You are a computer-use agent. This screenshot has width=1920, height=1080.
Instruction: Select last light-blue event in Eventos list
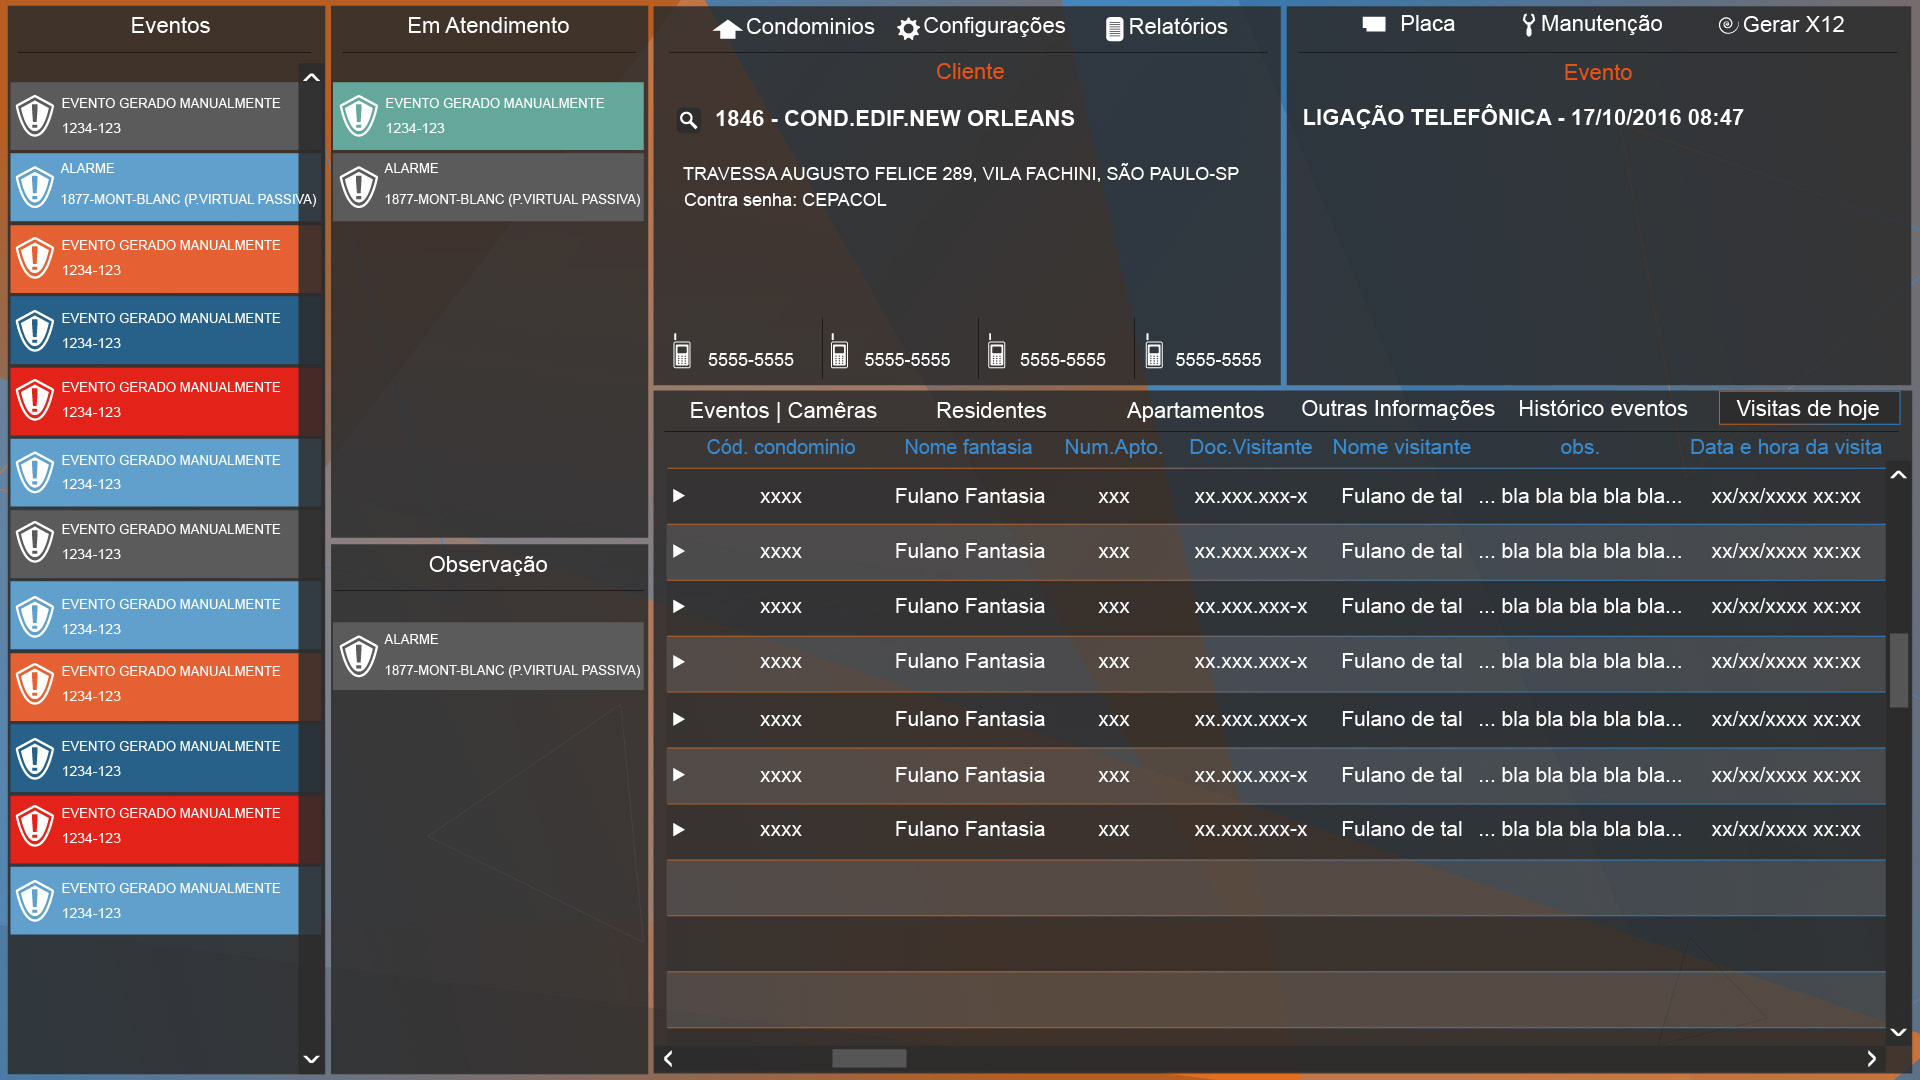tap(154, 901)
